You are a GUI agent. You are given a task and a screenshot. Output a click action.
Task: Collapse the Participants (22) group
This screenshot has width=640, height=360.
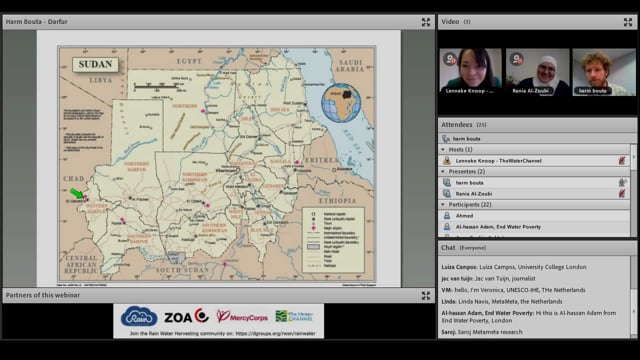(x=443, y=204)
